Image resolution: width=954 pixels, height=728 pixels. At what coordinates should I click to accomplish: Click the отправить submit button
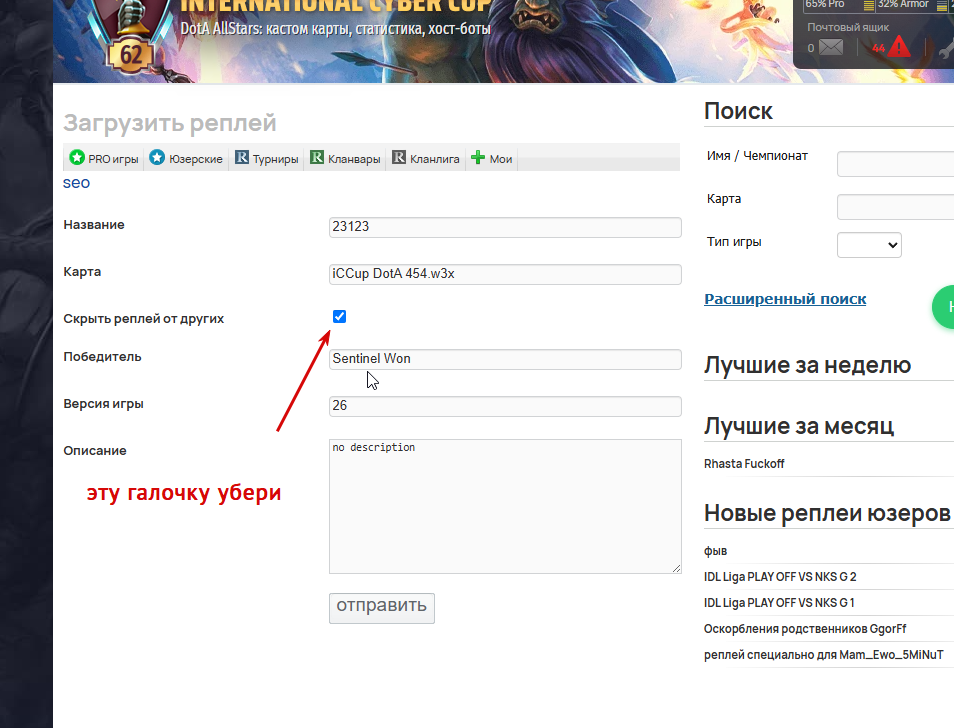click(x=381, y=608)
